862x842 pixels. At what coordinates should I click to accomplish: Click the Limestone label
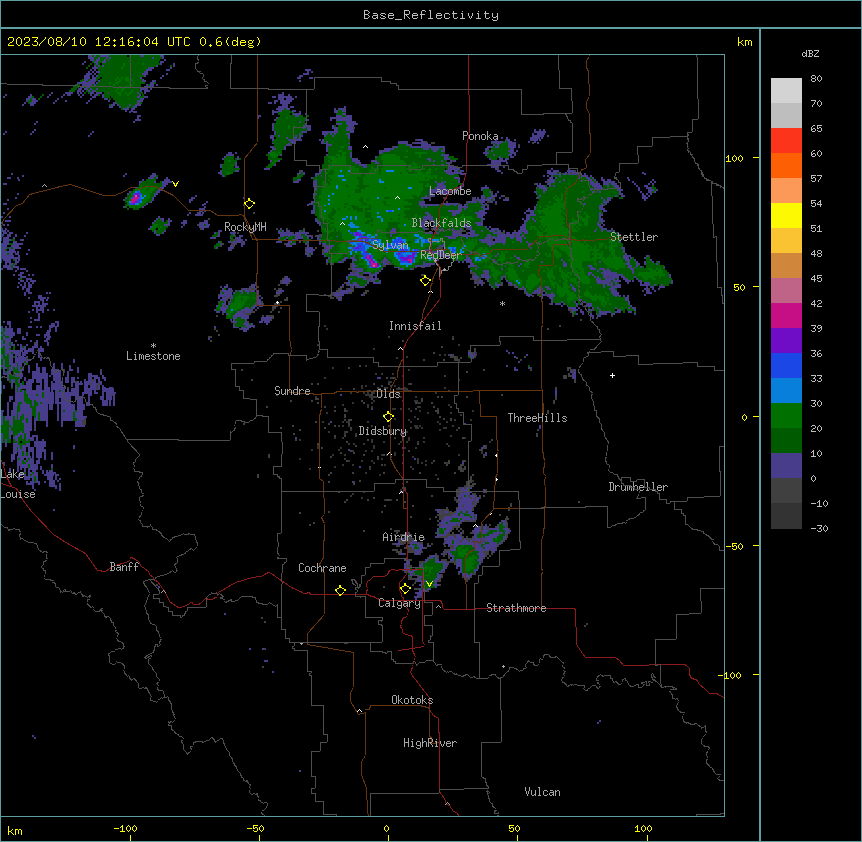[153, 356]
